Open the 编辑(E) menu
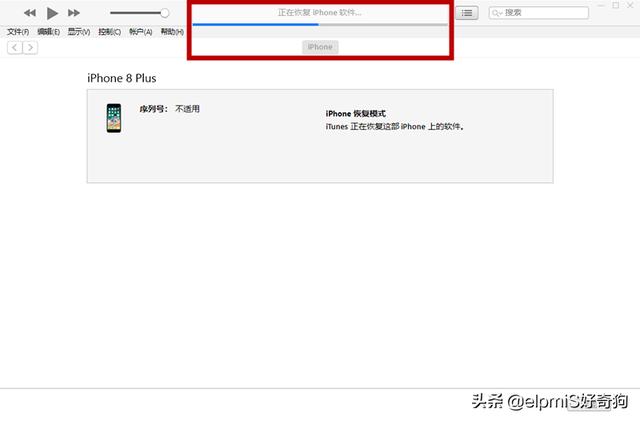This screenshot has height=421, width=640. click(x=49, y=32)
